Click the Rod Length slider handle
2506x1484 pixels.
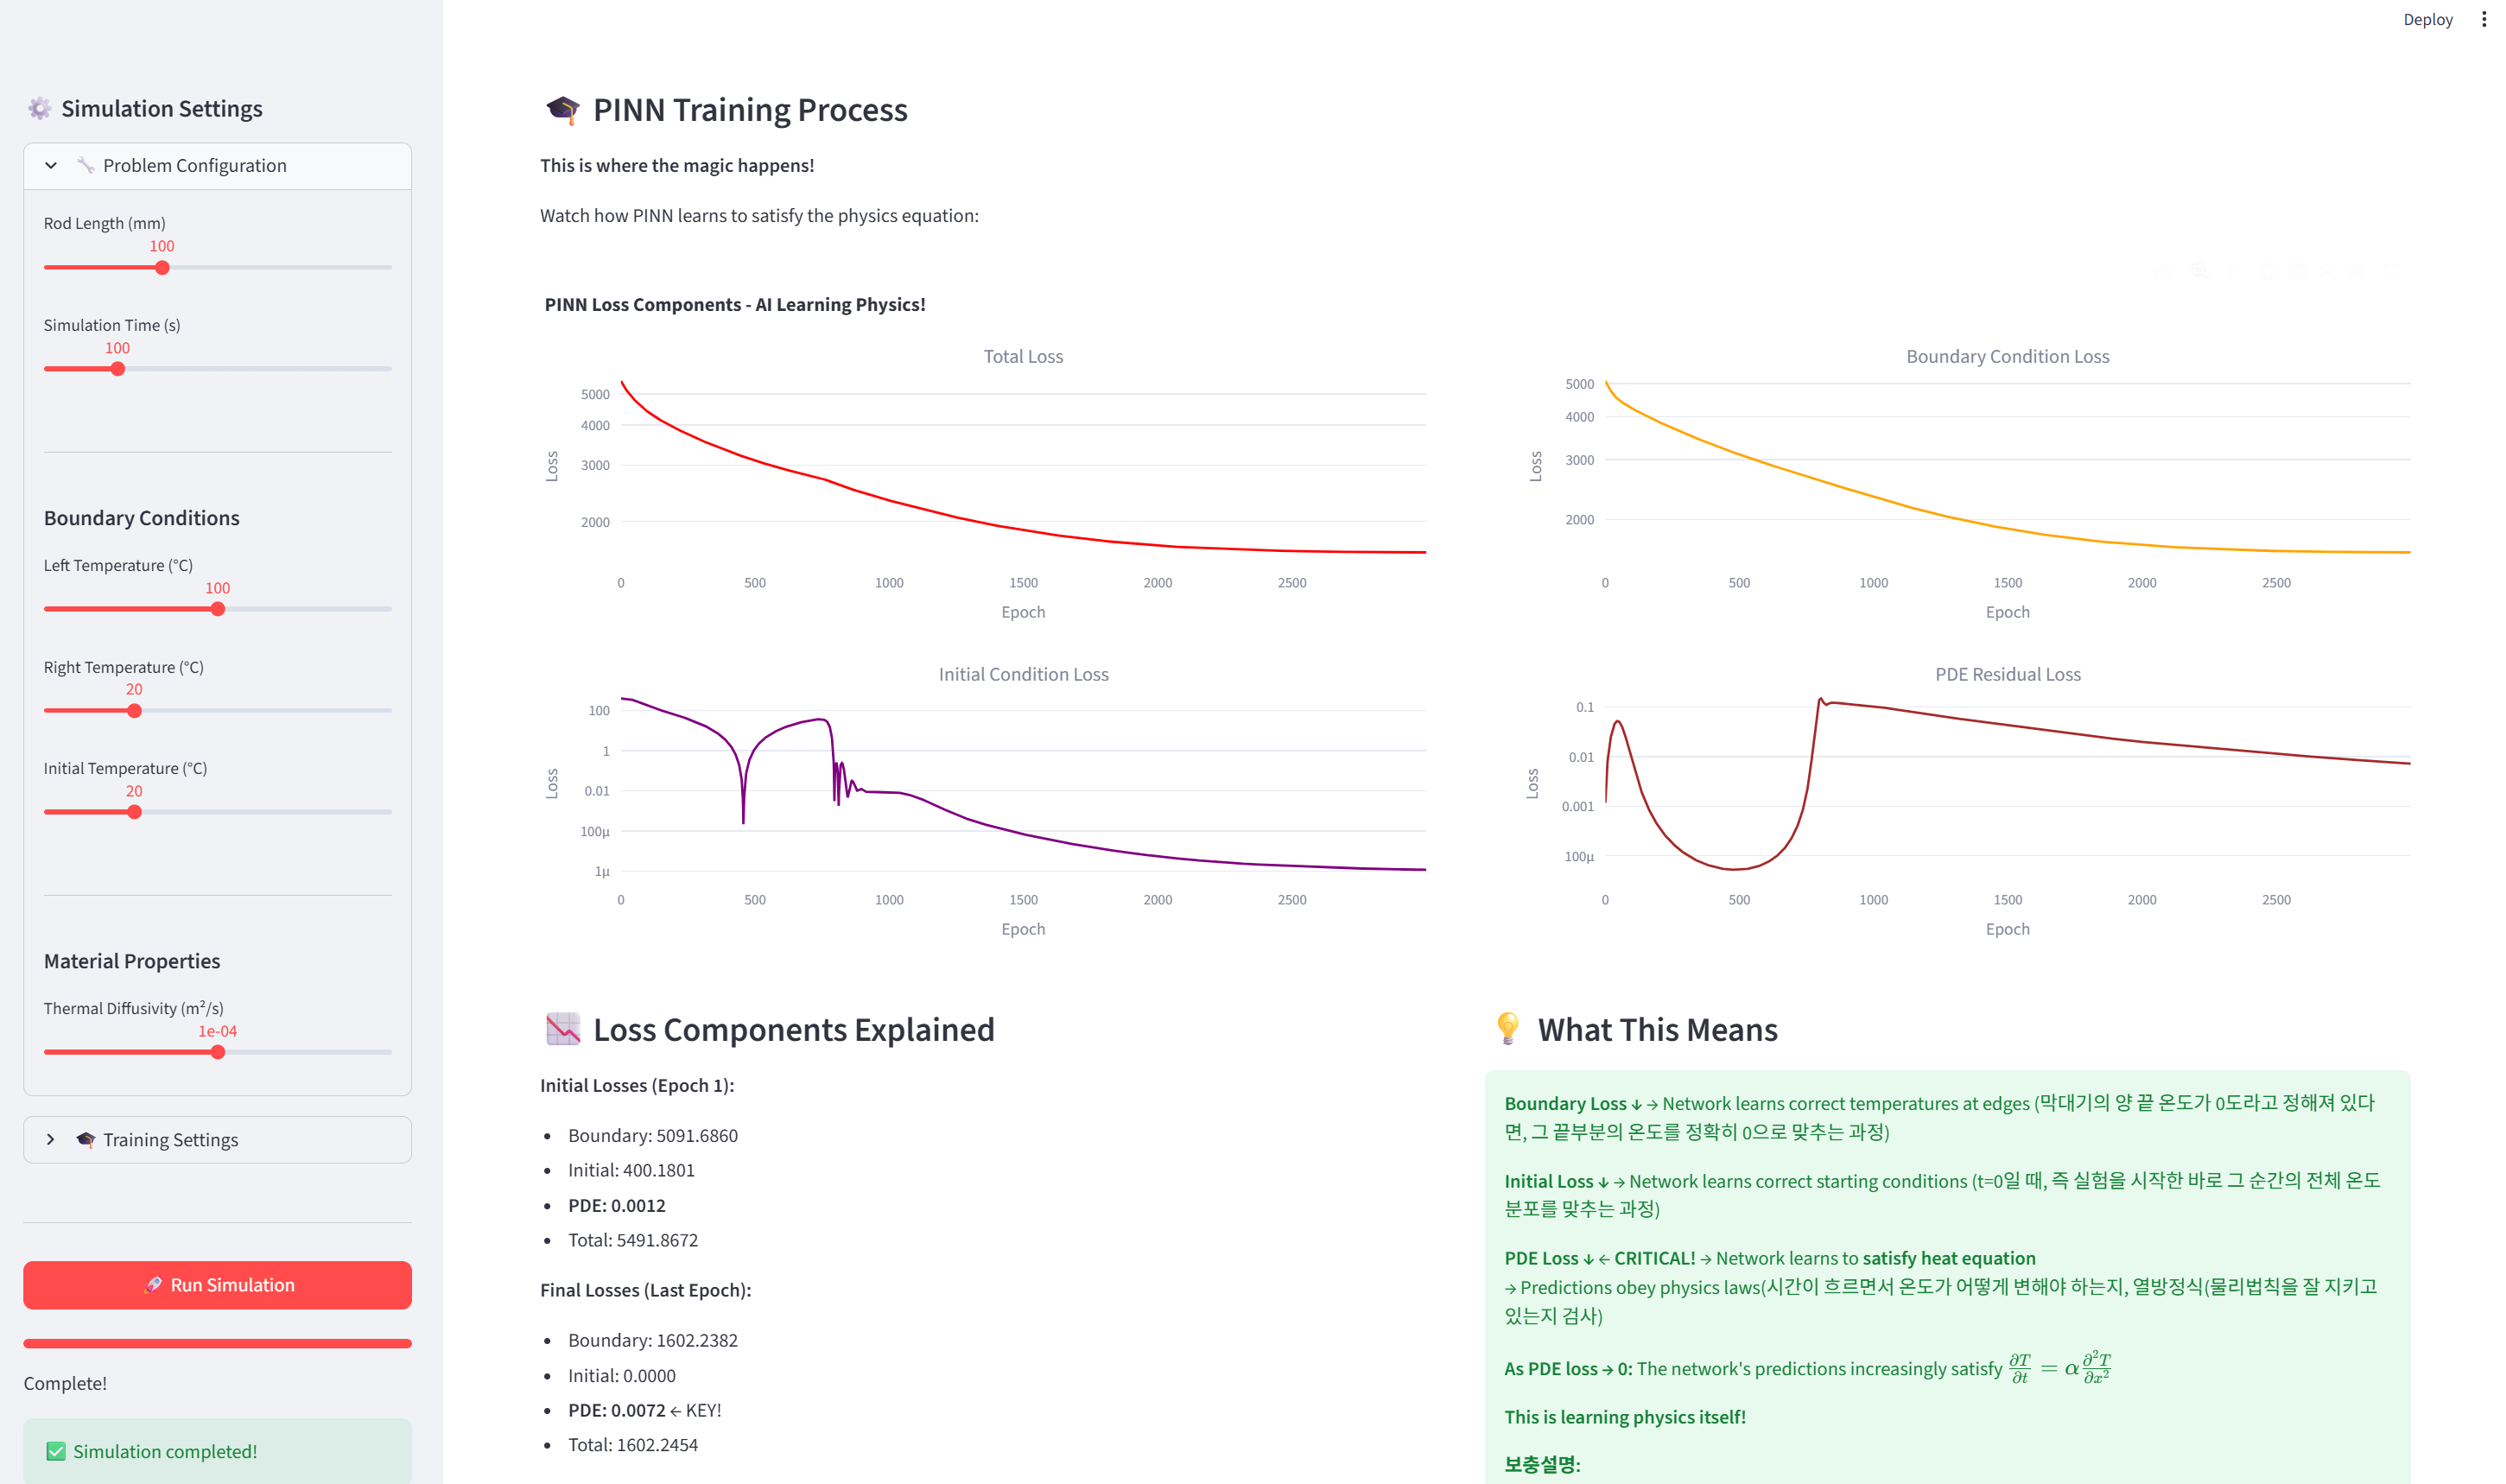coord(162,268)
